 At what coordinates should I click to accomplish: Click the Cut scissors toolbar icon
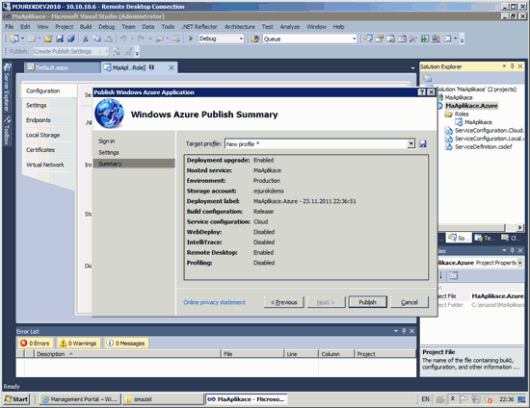[86, 39]
